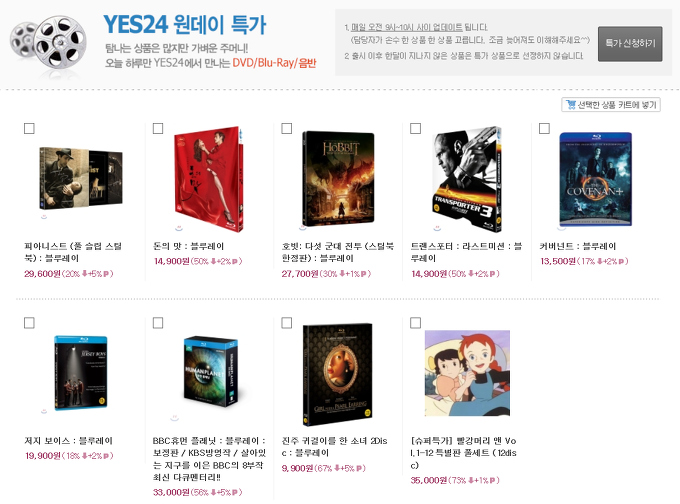The height and width of the screenshot is (504, 680).
Task: Click the small smiley icon under Human Planet box
Action: pyautogui.click(x=174, y=418)
